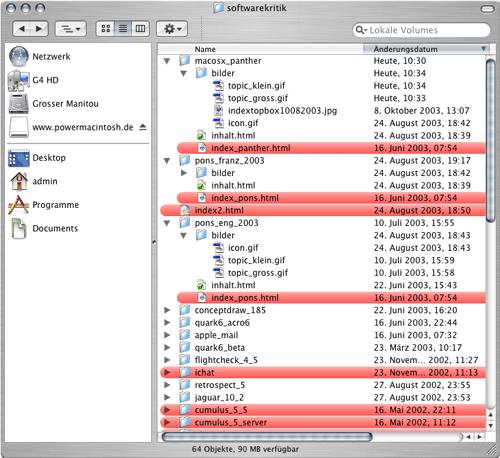Switch to icon view

coord(106,29)
